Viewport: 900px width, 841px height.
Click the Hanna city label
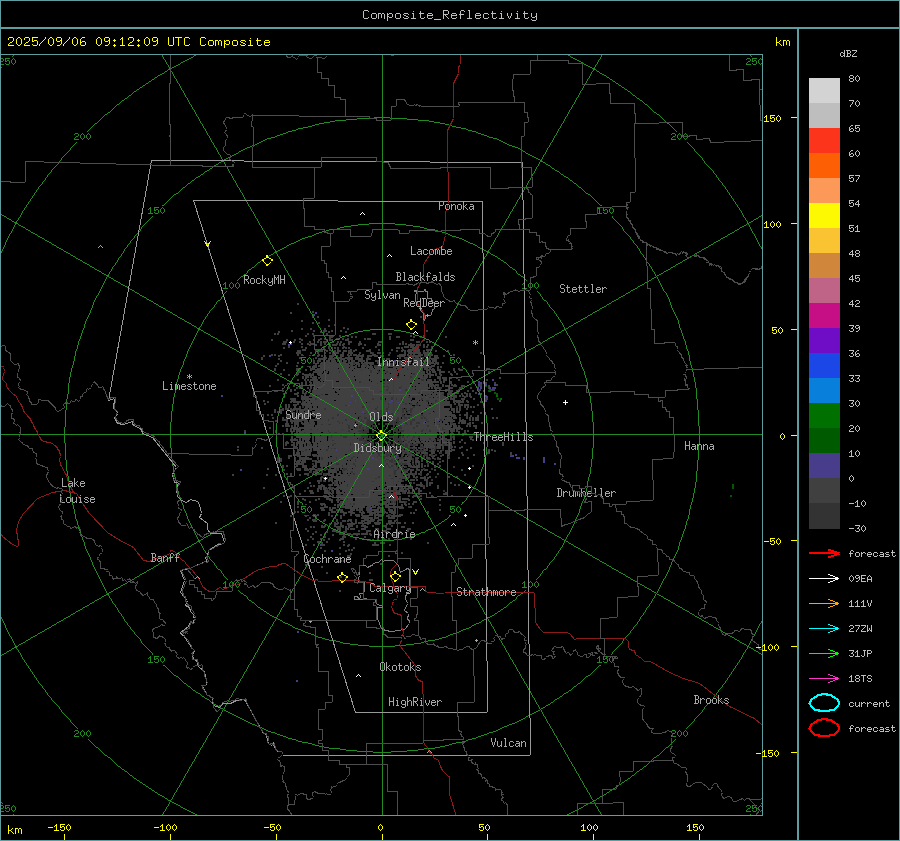coord(699,446)
